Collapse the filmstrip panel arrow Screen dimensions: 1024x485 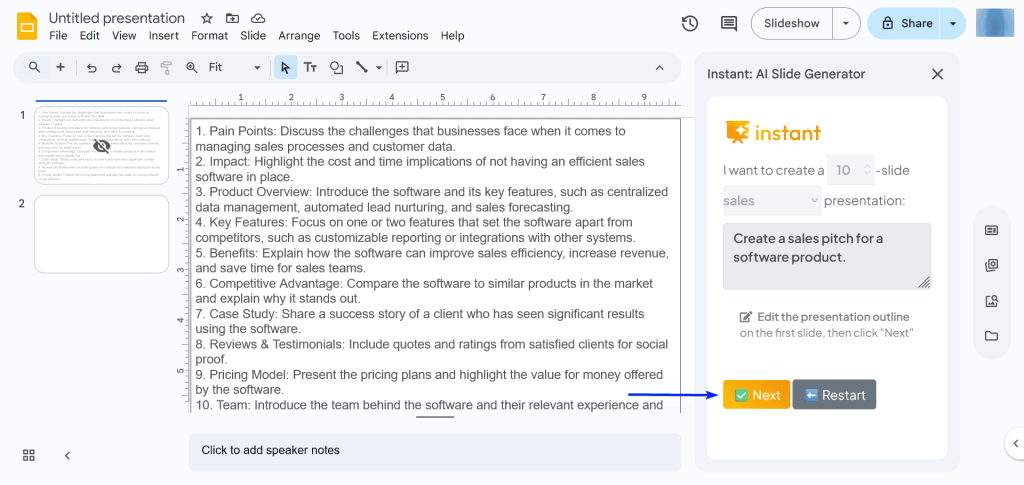pyautogui.click(x=67, y=455)
